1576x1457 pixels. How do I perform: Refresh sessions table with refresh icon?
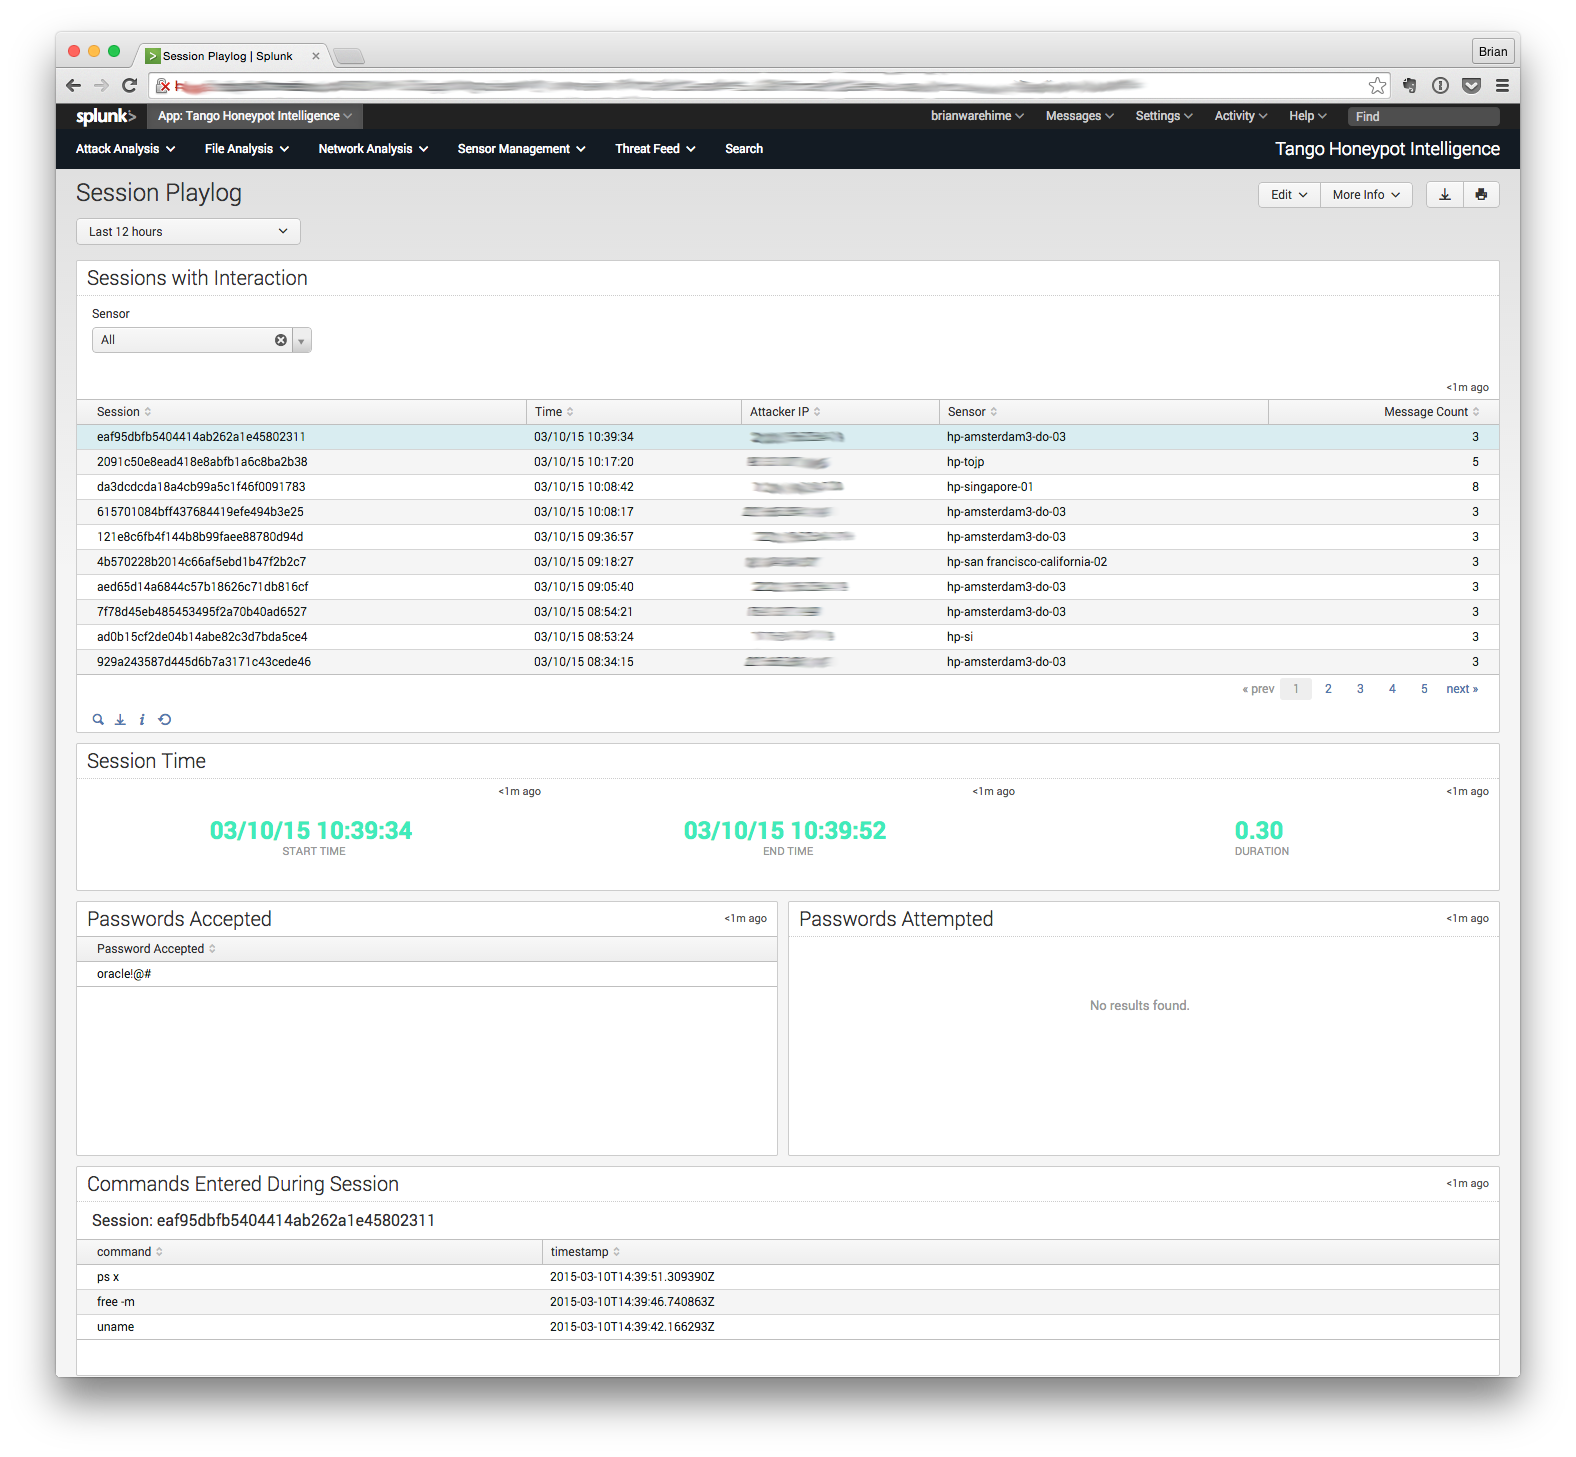[165, 719]
